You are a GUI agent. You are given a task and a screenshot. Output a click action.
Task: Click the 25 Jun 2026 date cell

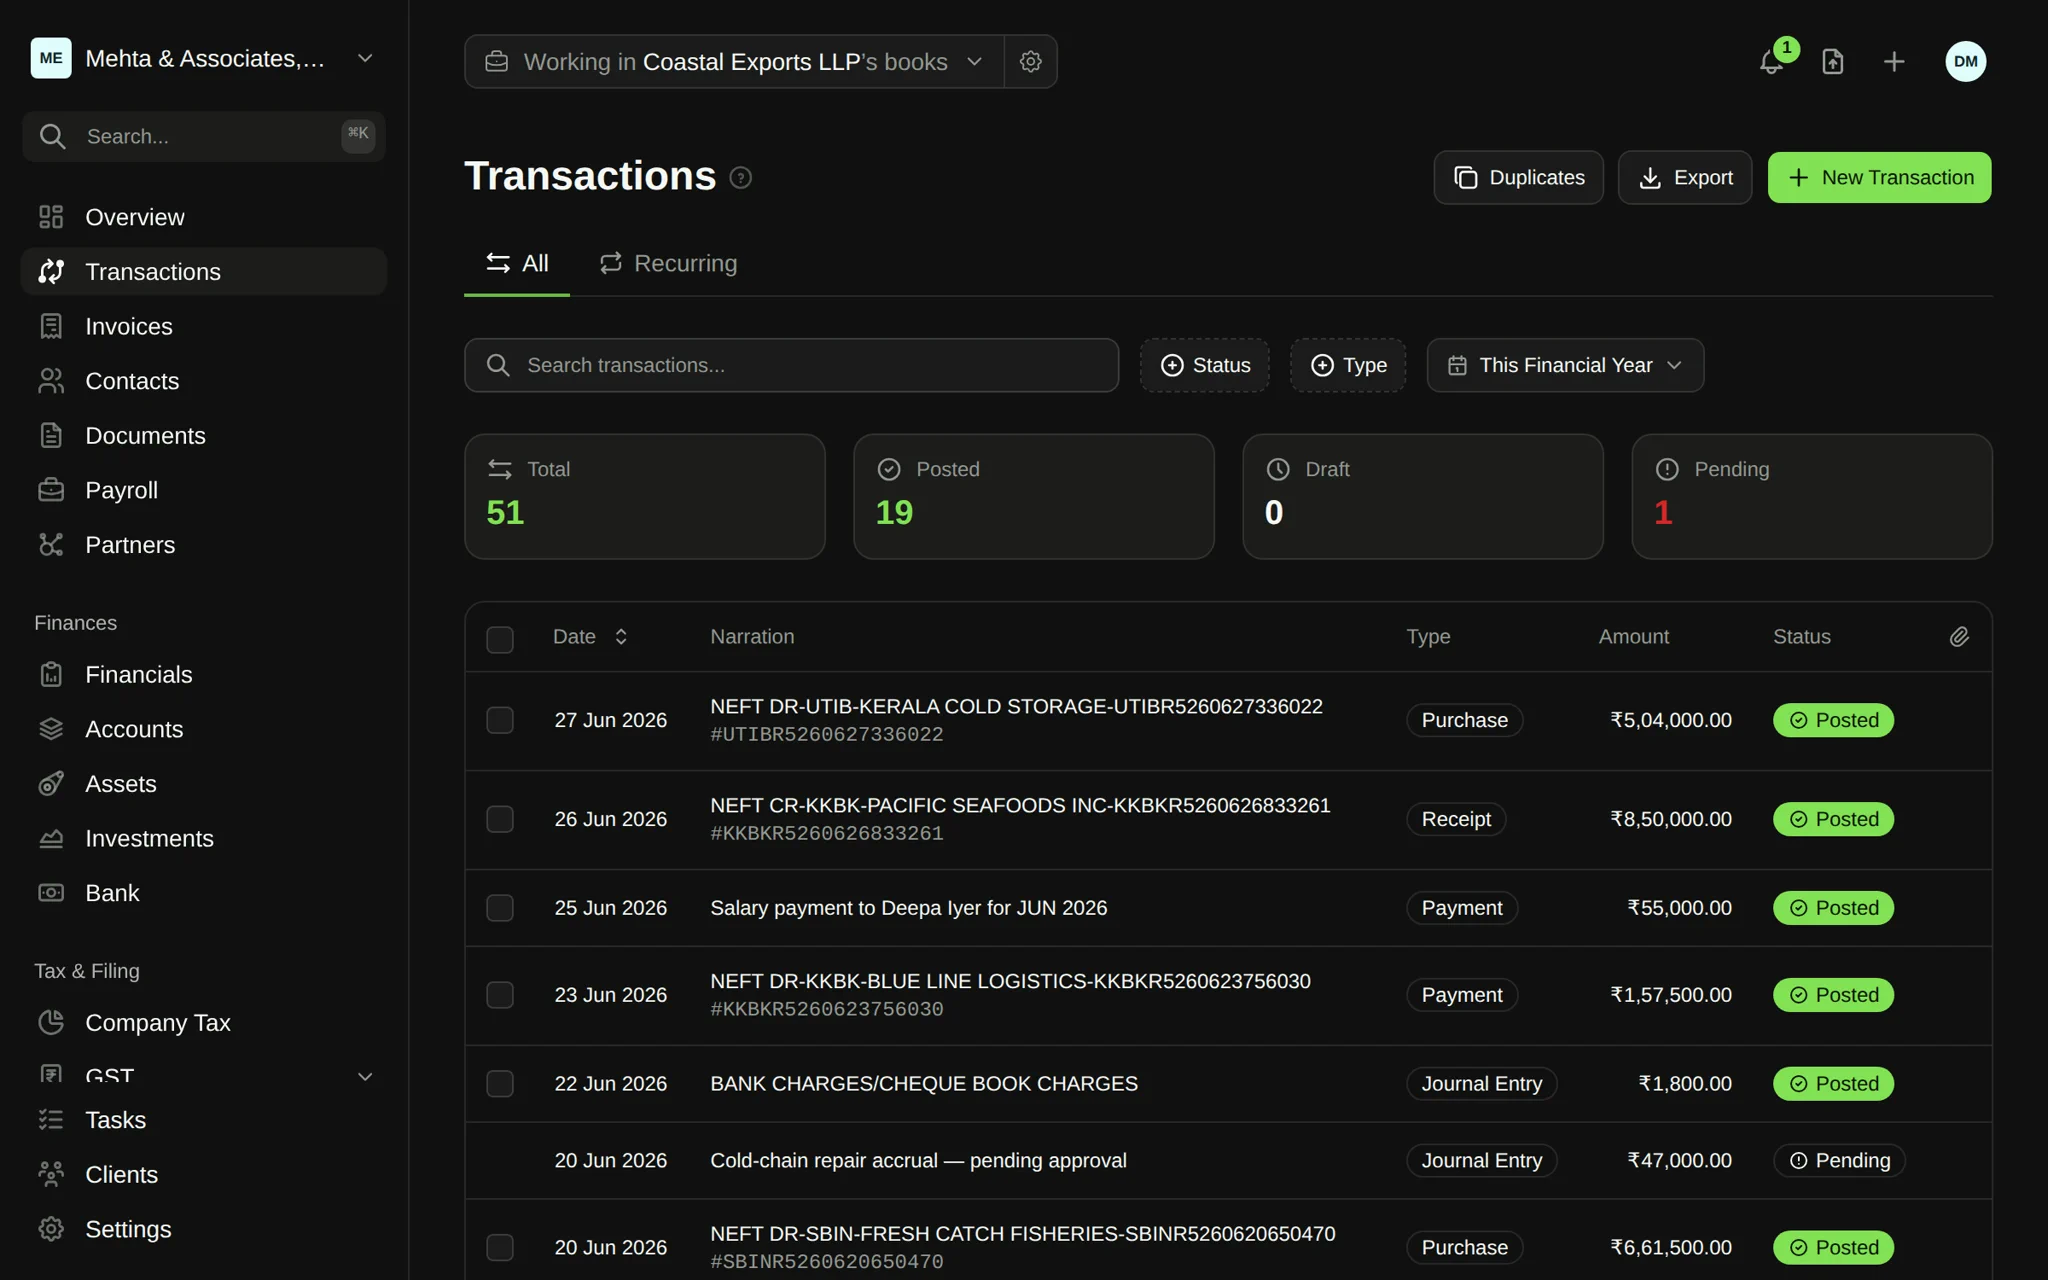[610, 908]
